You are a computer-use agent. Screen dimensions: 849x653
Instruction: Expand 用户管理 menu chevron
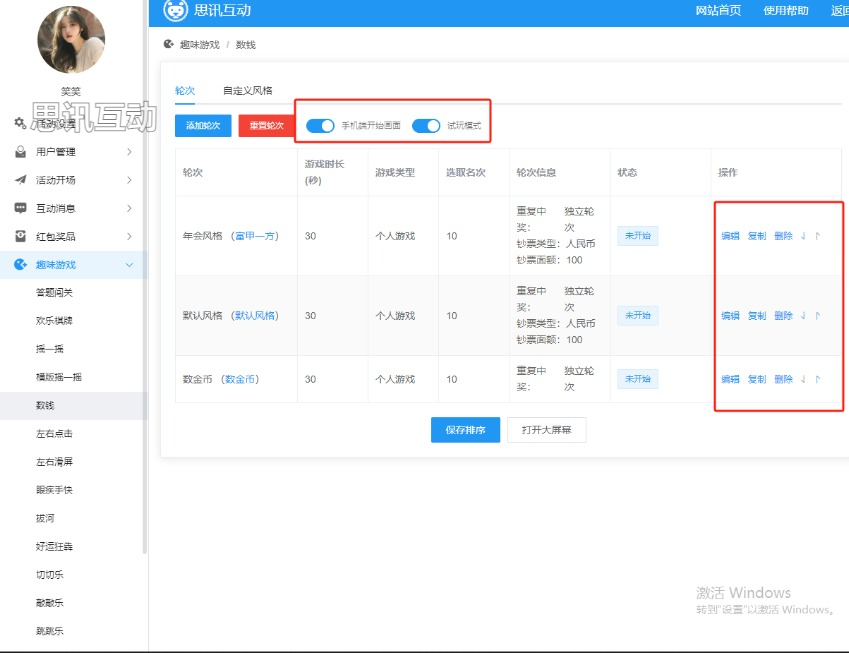tap(129, 152)
